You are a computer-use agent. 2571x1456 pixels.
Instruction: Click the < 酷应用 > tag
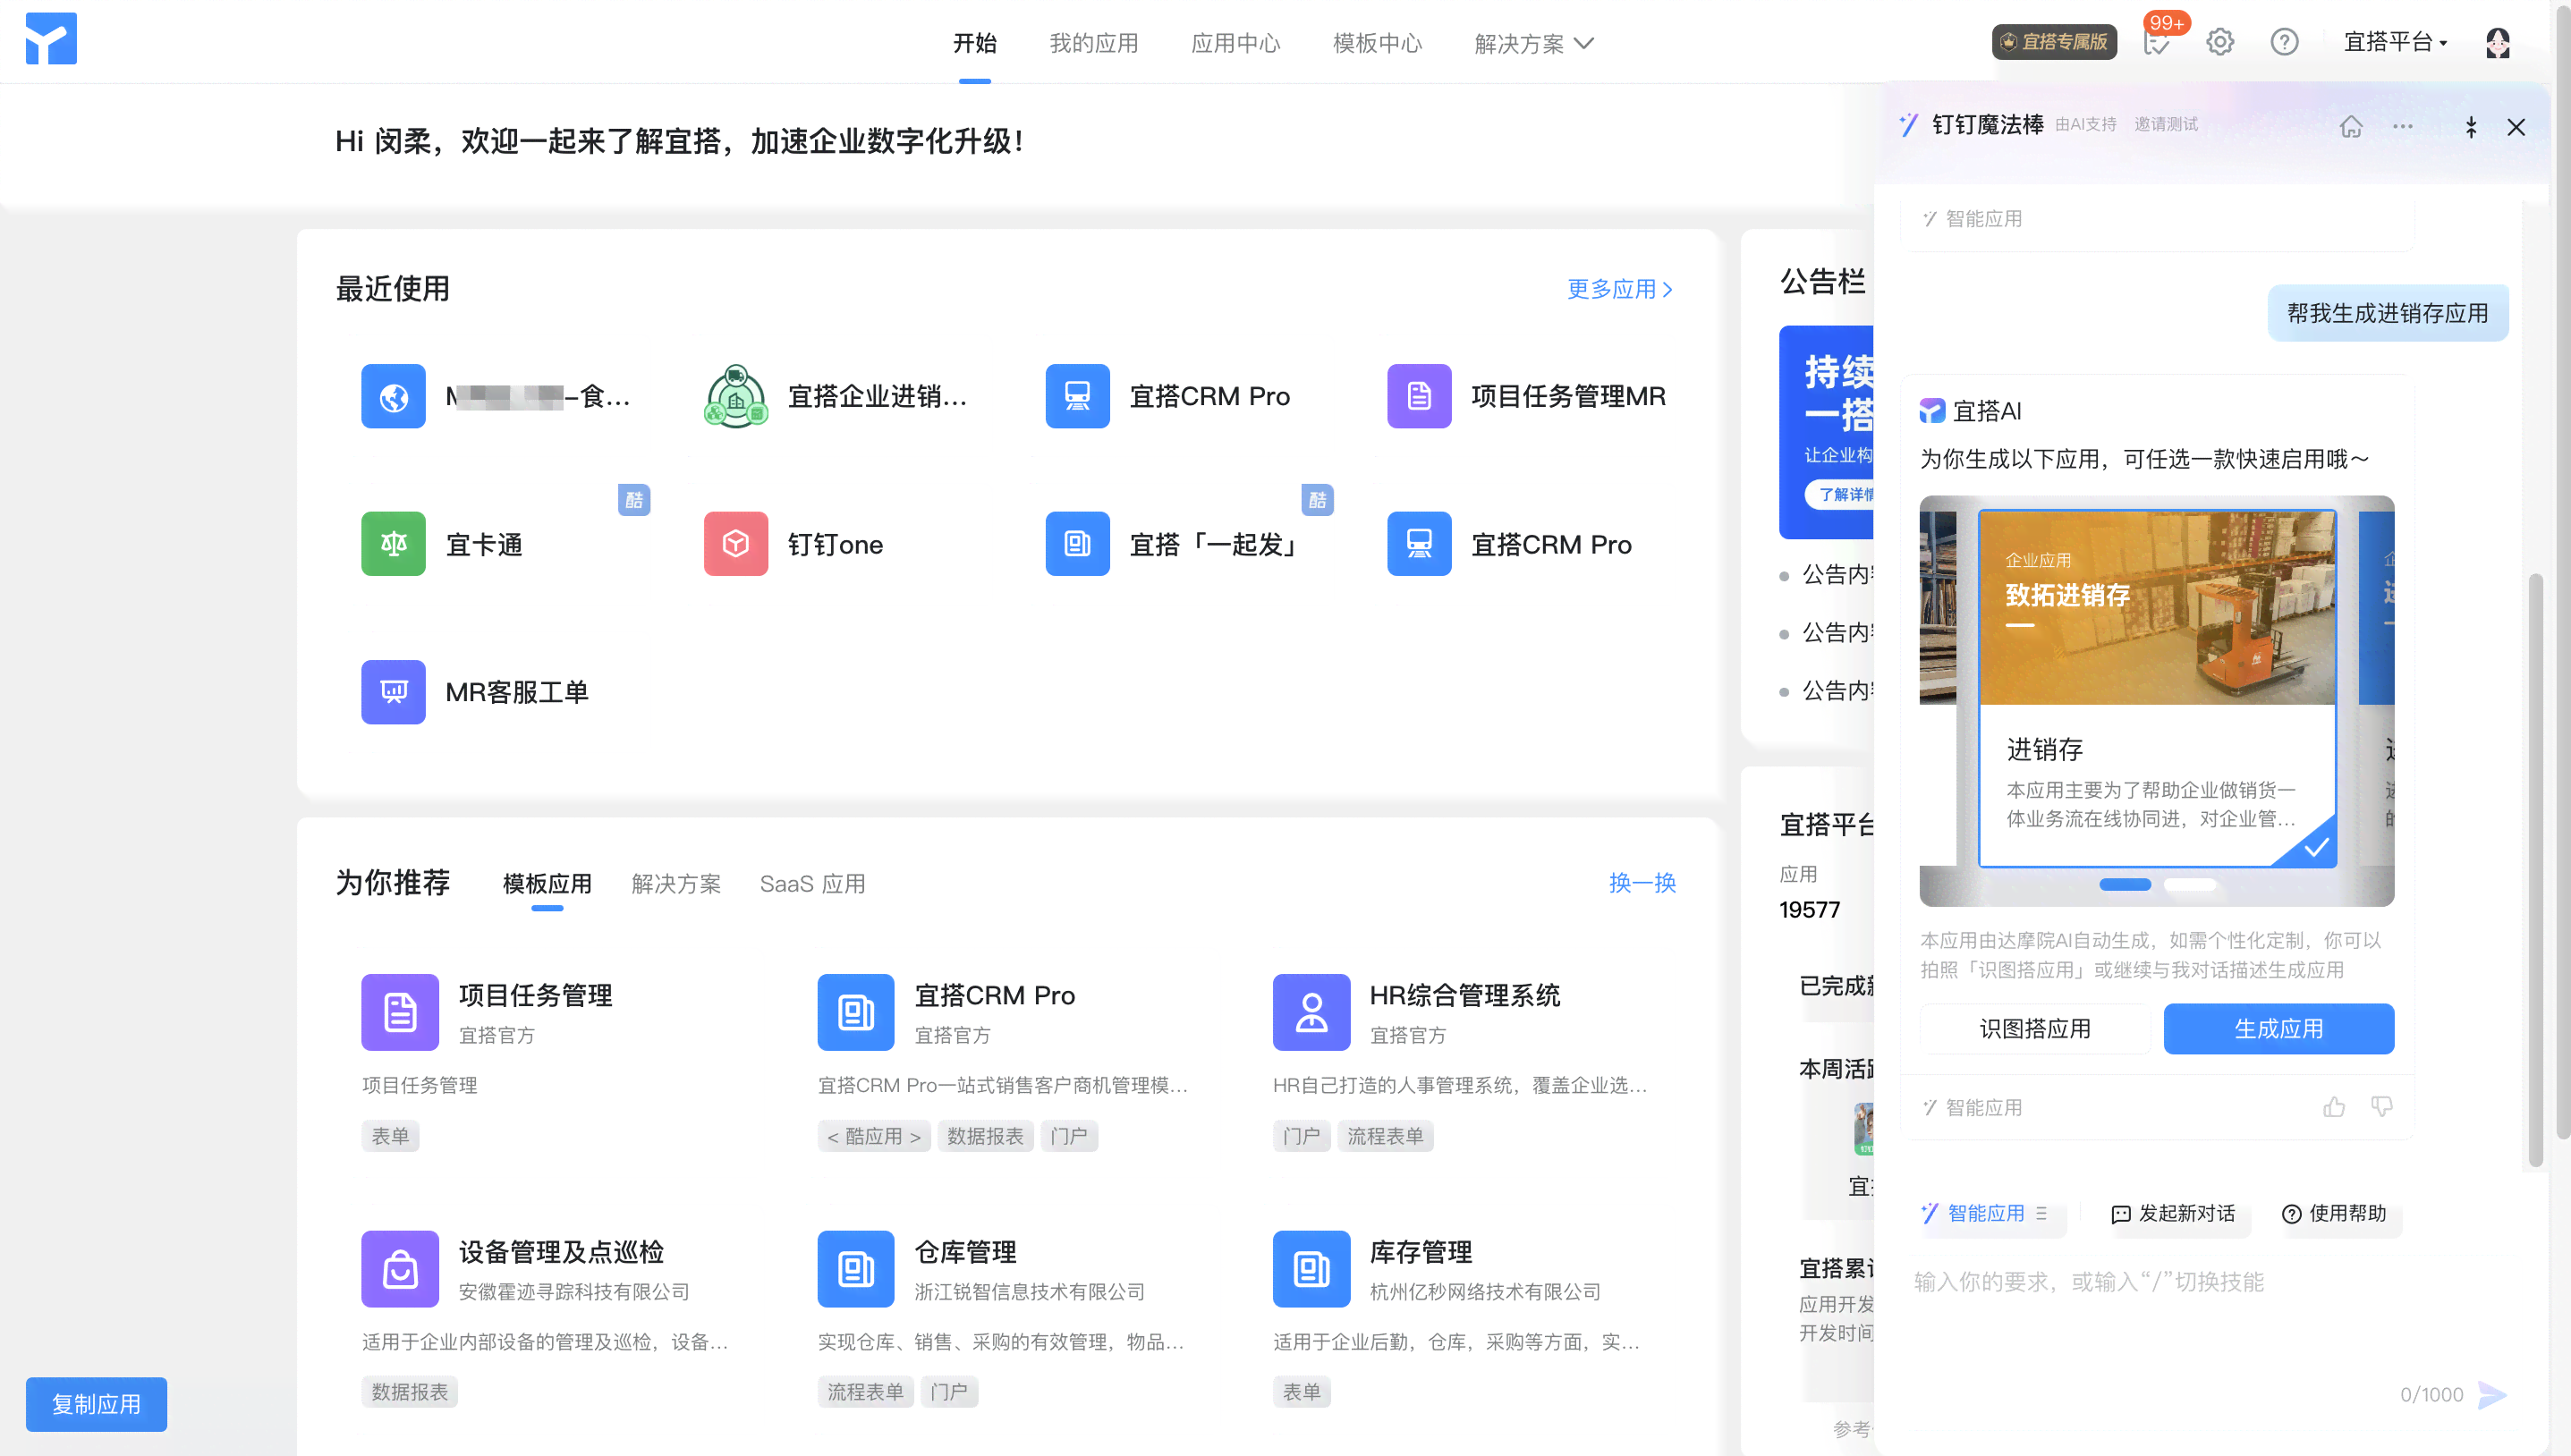pyautogui.click(x=873, y=1136)
